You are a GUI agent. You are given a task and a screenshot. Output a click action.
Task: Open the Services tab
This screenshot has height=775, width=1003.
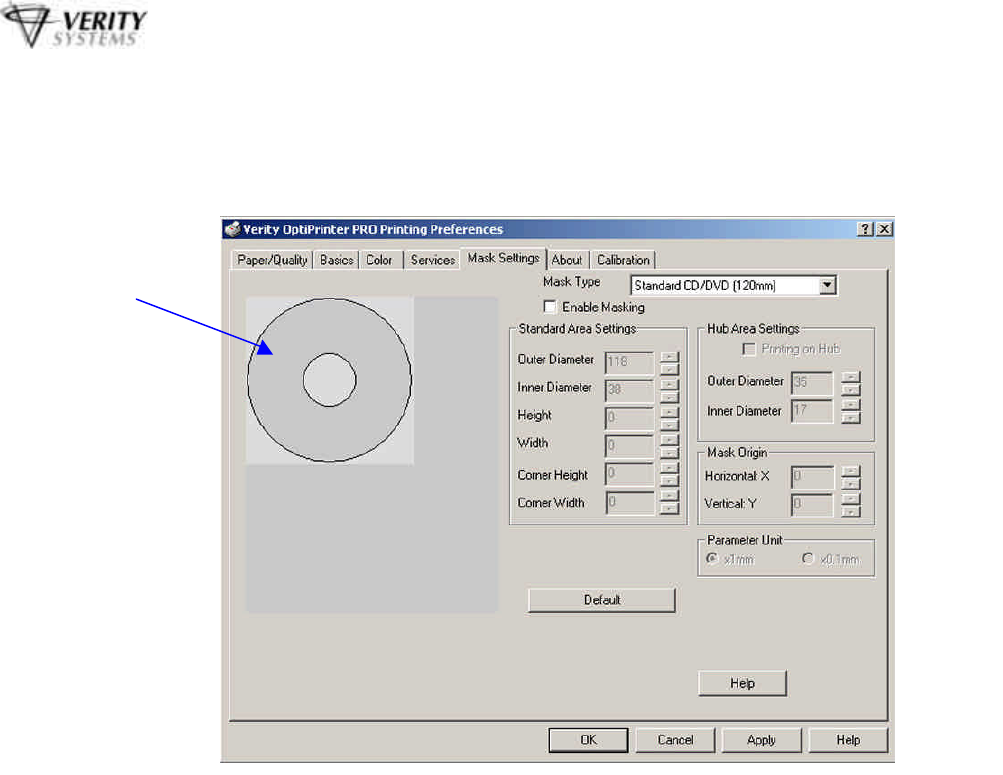point(432,260)
